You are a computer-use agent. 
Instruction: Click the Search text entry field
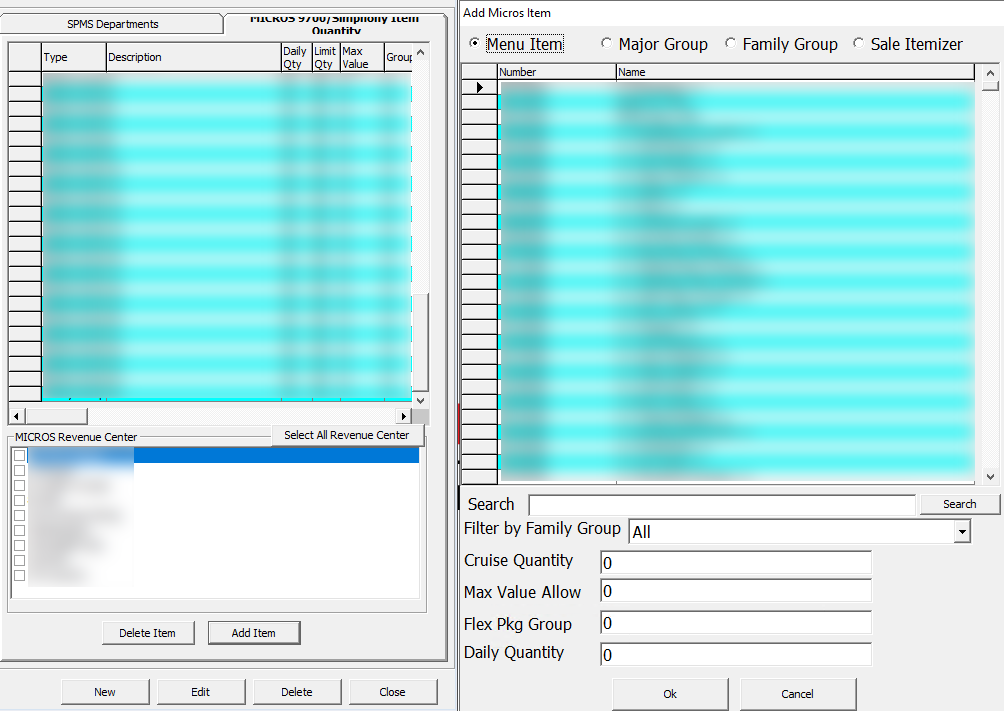[722, 504]
